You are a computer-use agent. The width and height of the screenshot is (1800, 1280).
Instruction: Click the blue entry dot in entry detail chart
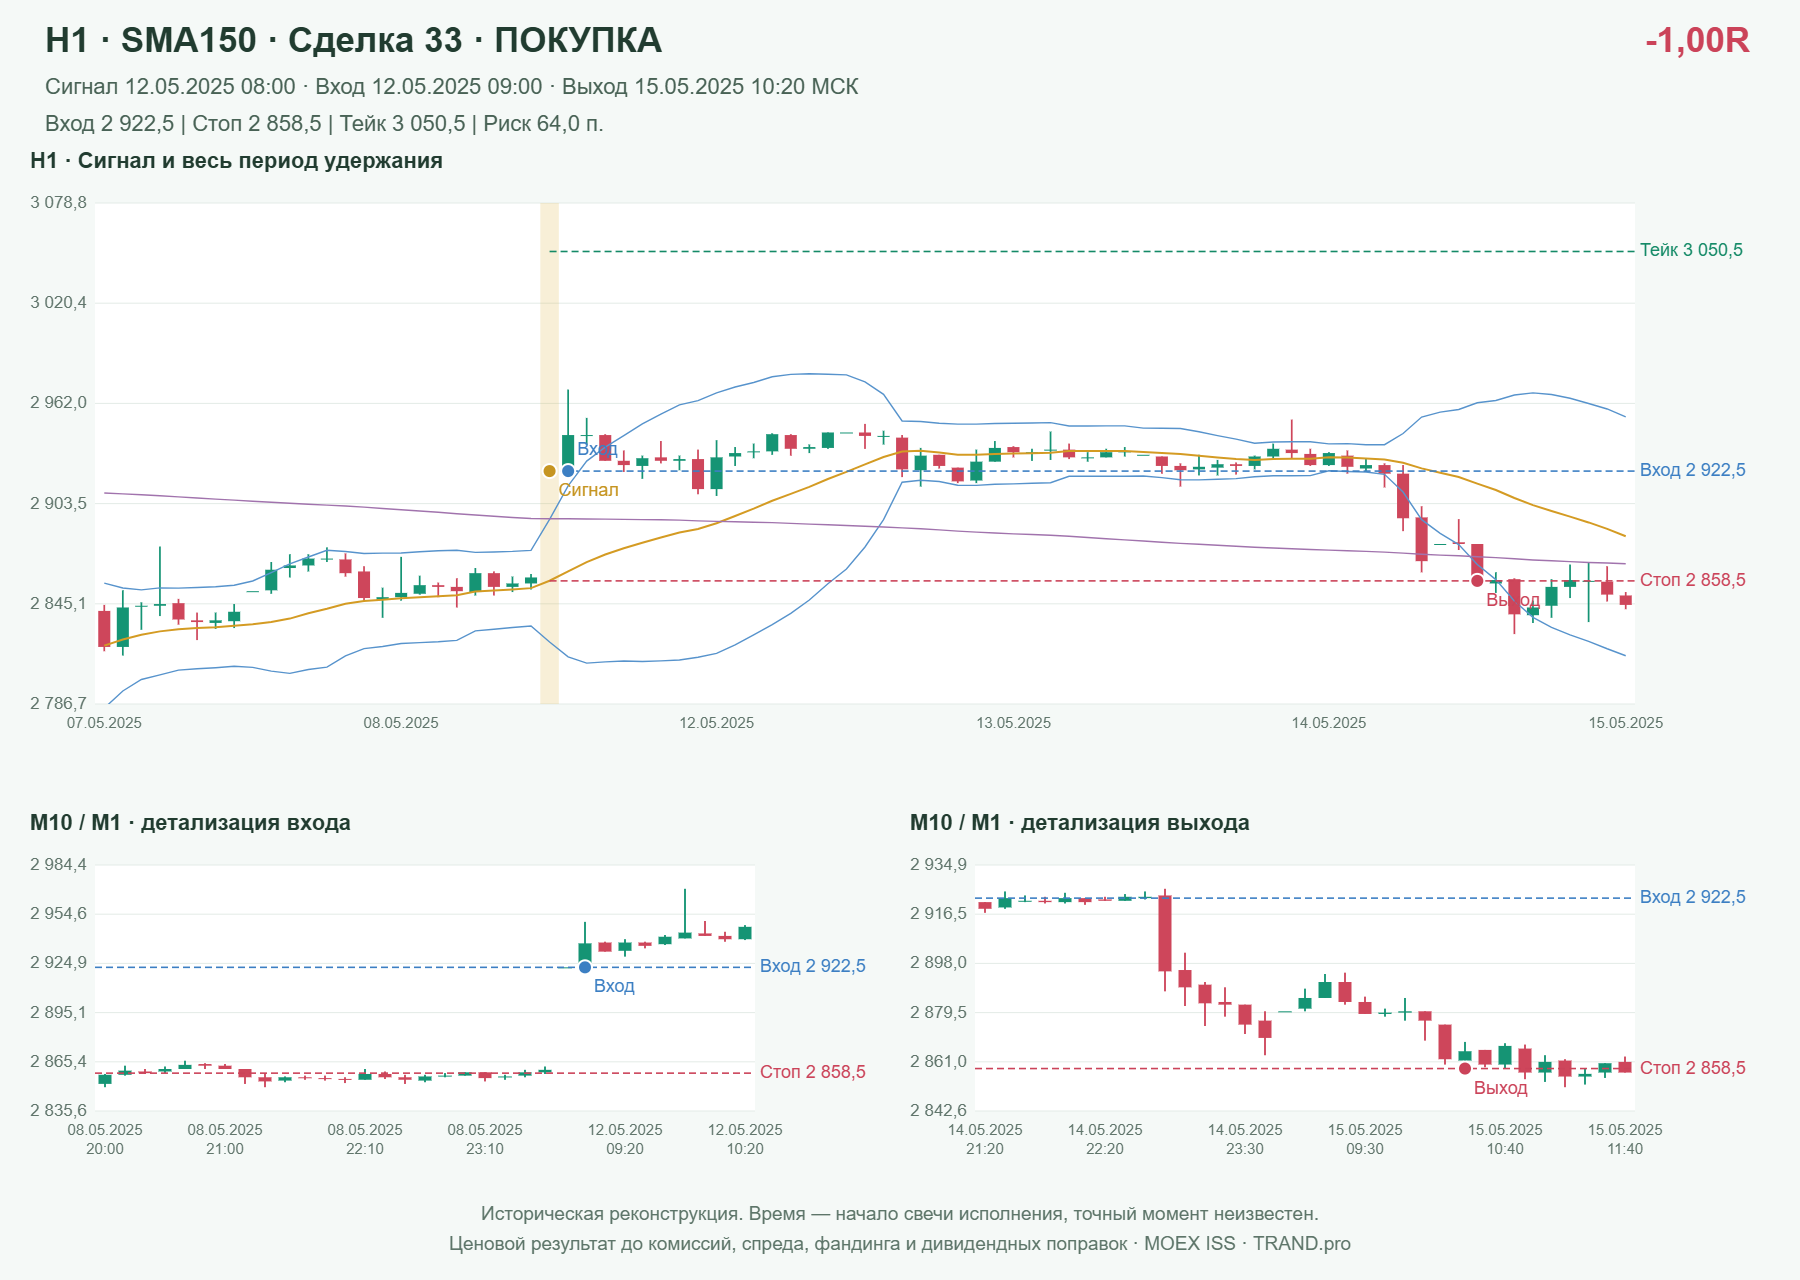(585, 967)
